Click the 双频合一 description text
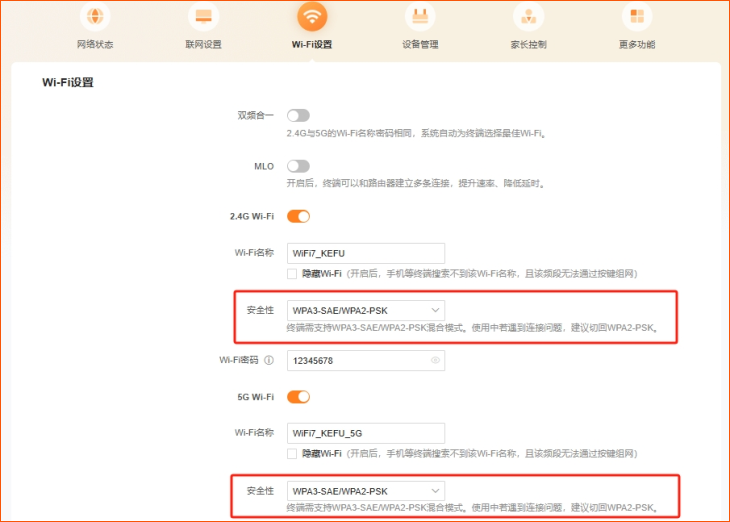 click(416, 134)
